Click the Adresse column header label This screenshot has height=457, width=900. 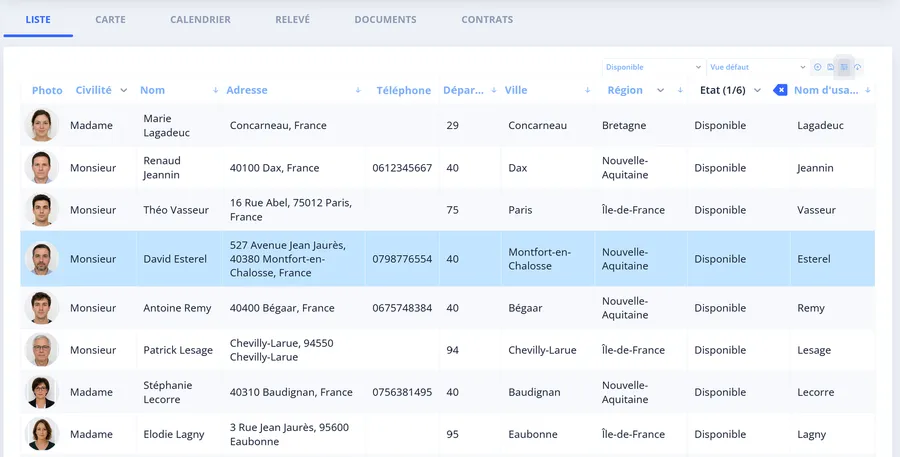(x=247, y=90)
